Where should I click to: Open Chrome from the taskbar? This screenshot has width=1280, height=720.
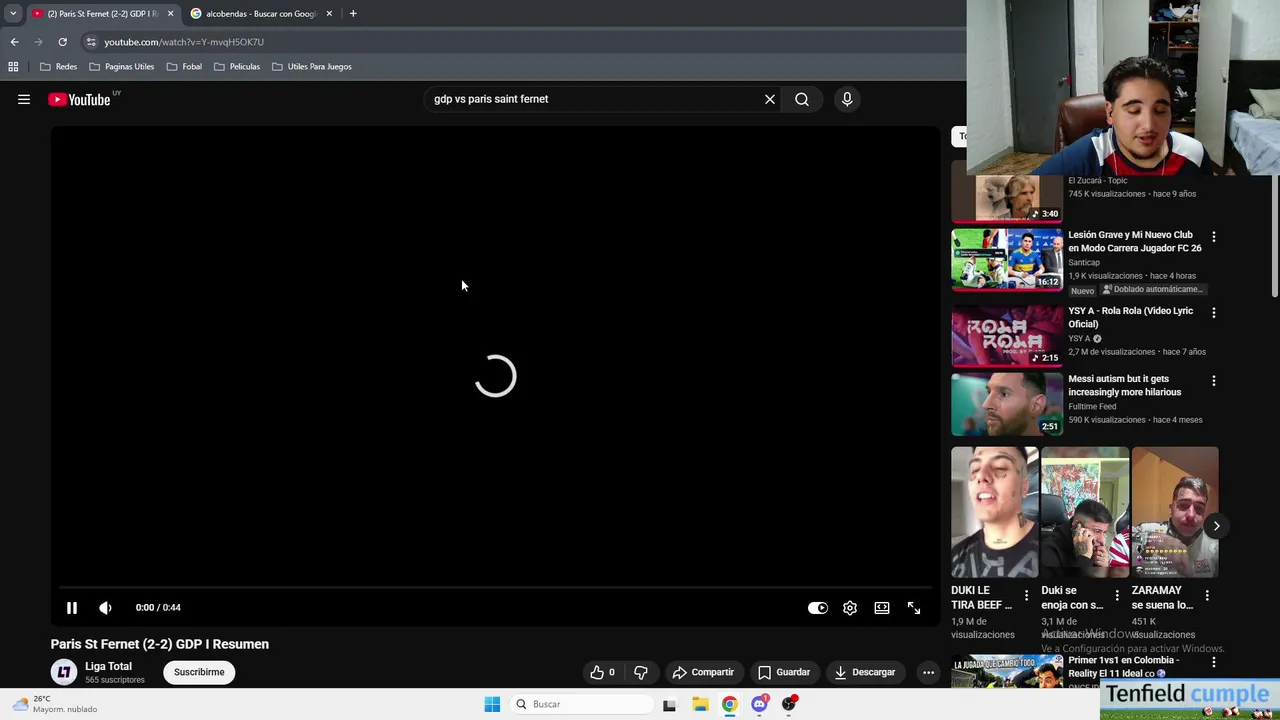pyautogui.click(x=730, y=704)
